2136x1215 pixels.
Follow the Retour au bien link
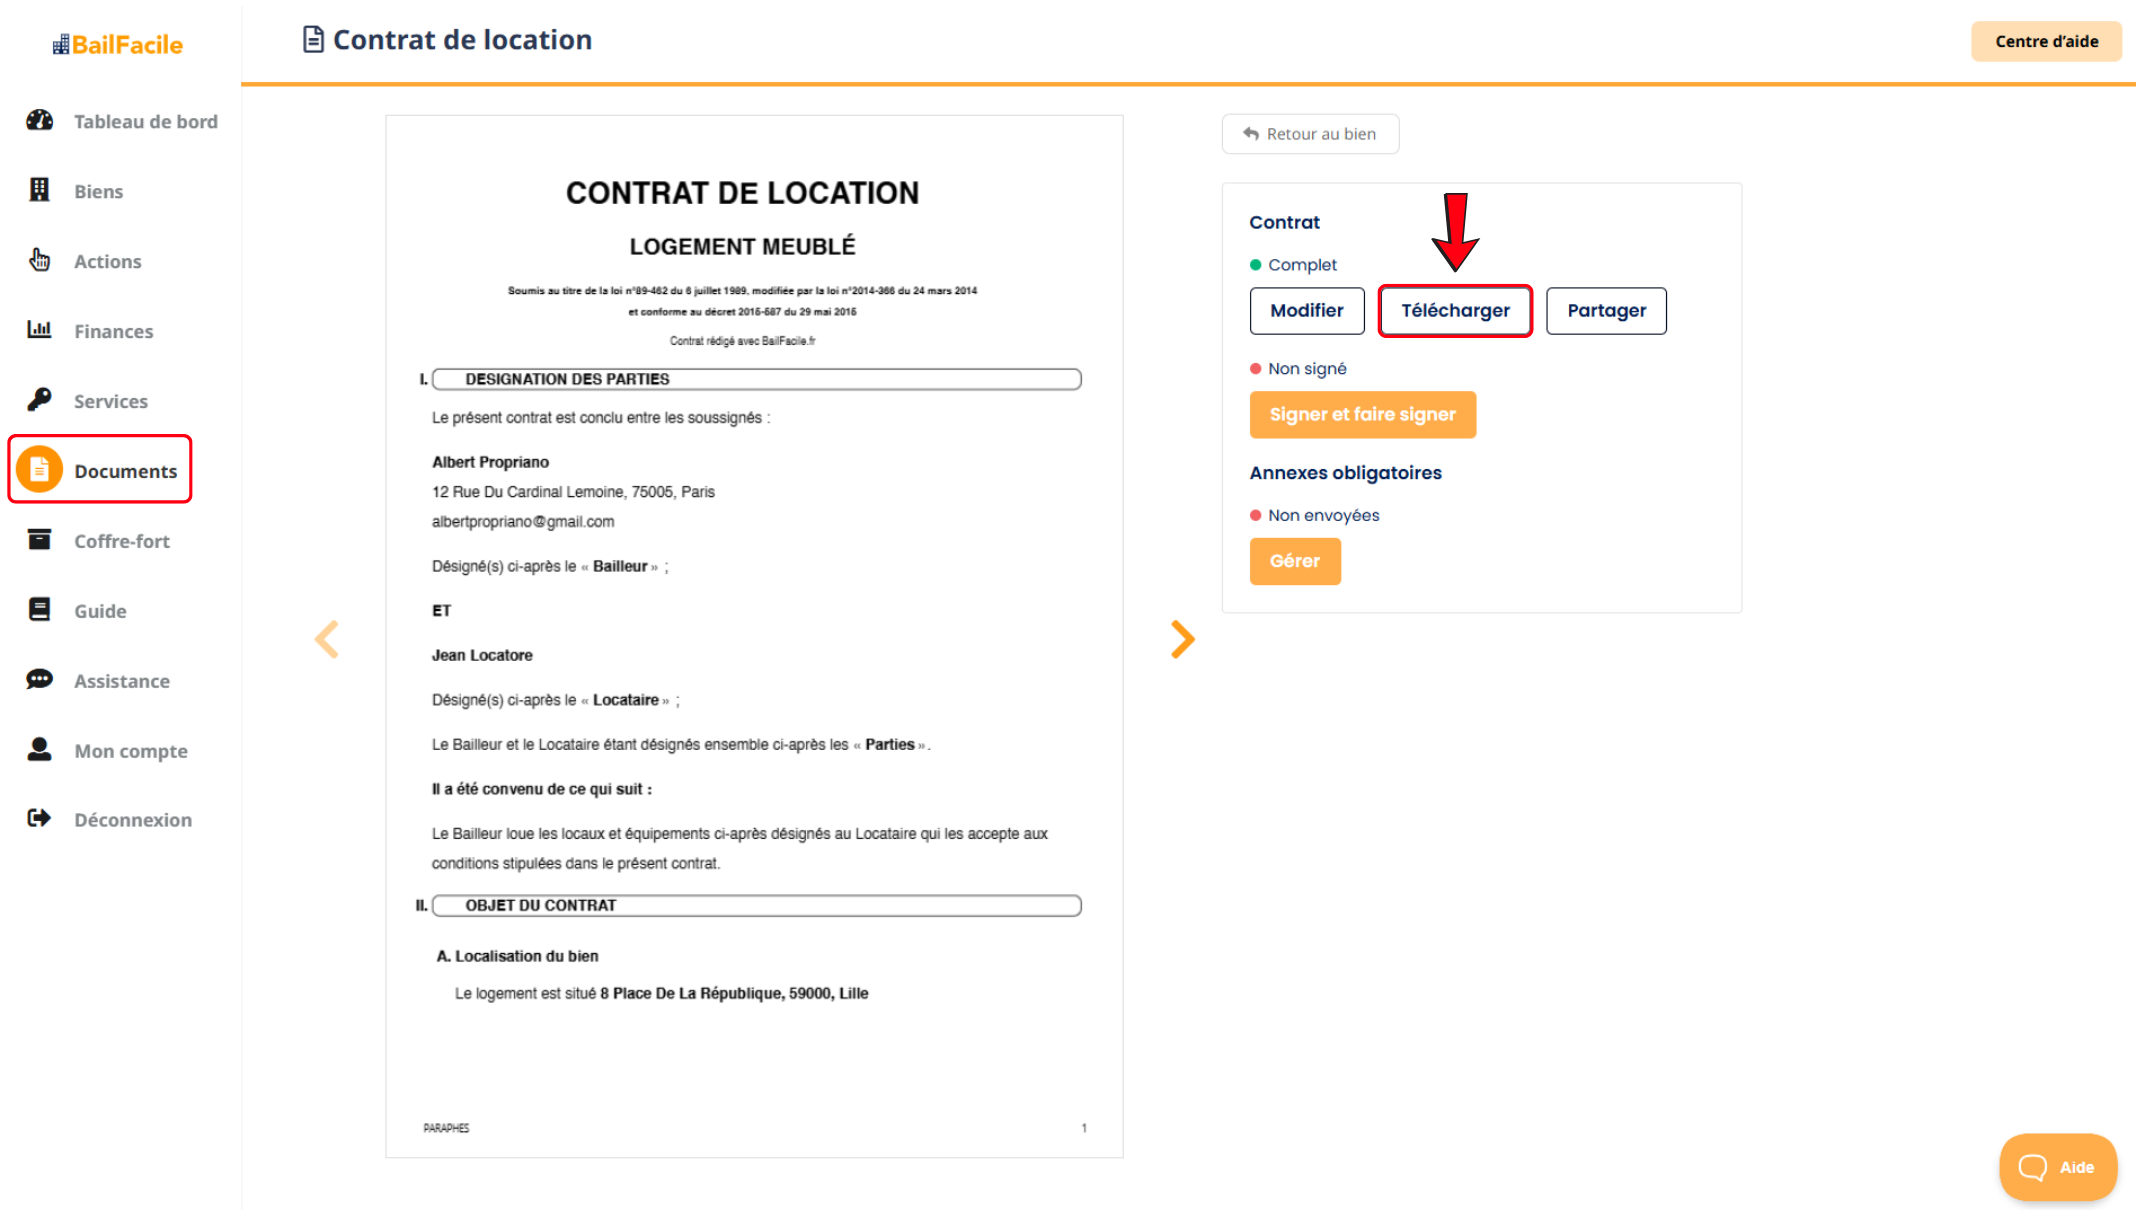(x=1309, y=134)
